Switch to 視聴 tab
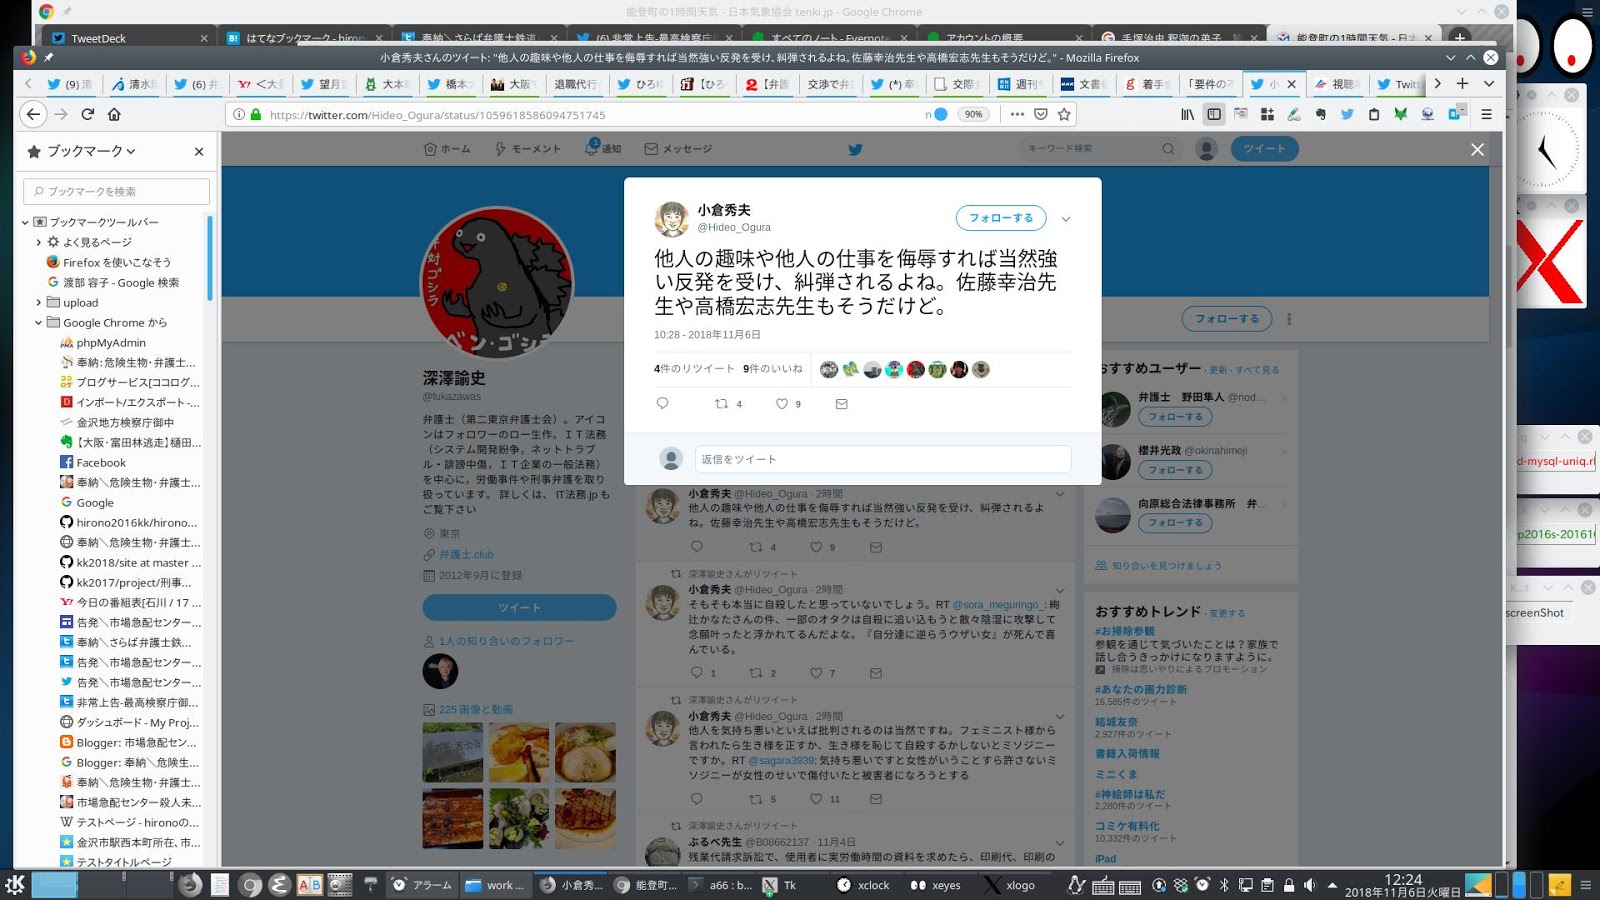This screenshot has width=1600, height=900. 1337,84
